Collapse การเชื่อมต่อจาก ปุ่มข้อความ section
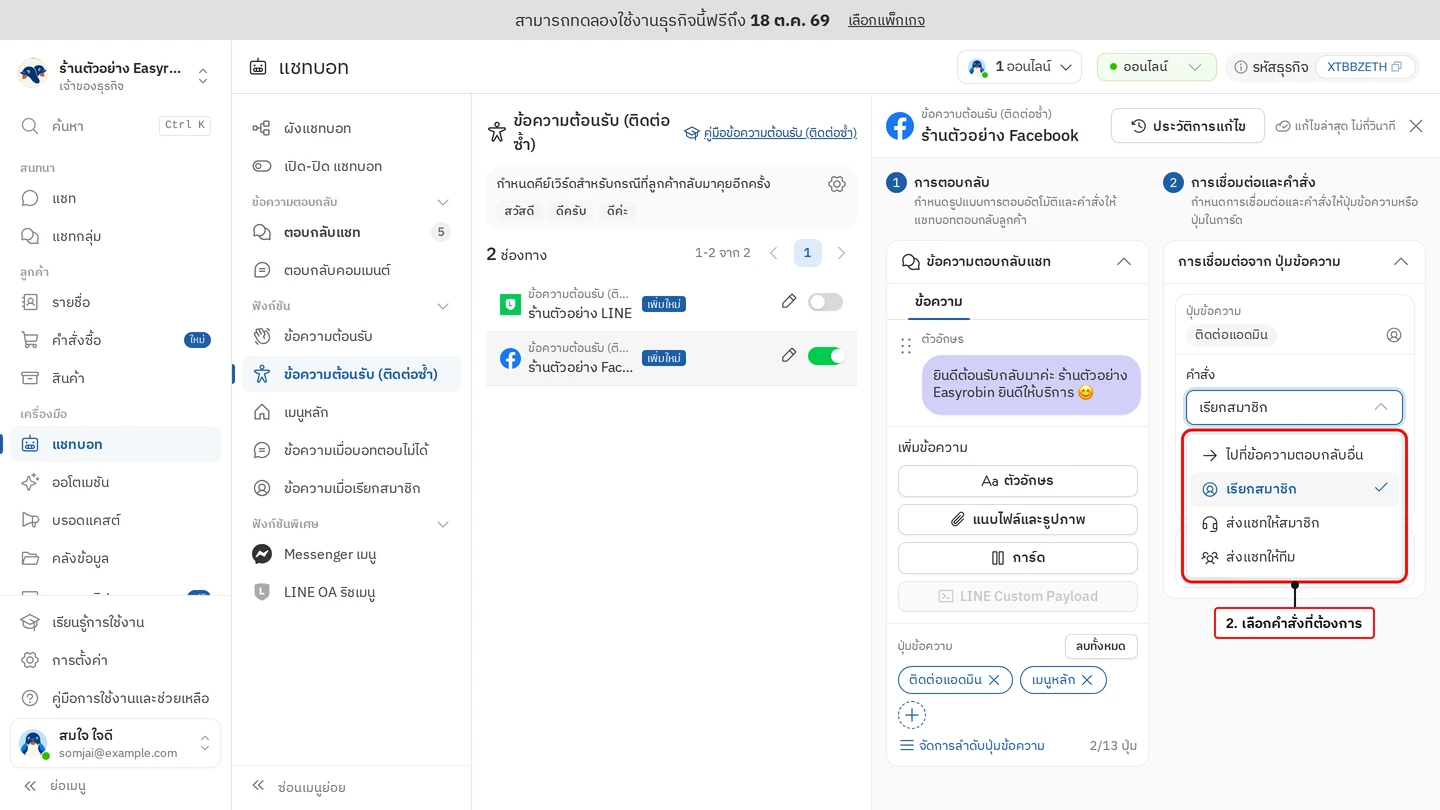Image resolution: width=1440 pixels, height=810 pixels. click(1401, 261)
